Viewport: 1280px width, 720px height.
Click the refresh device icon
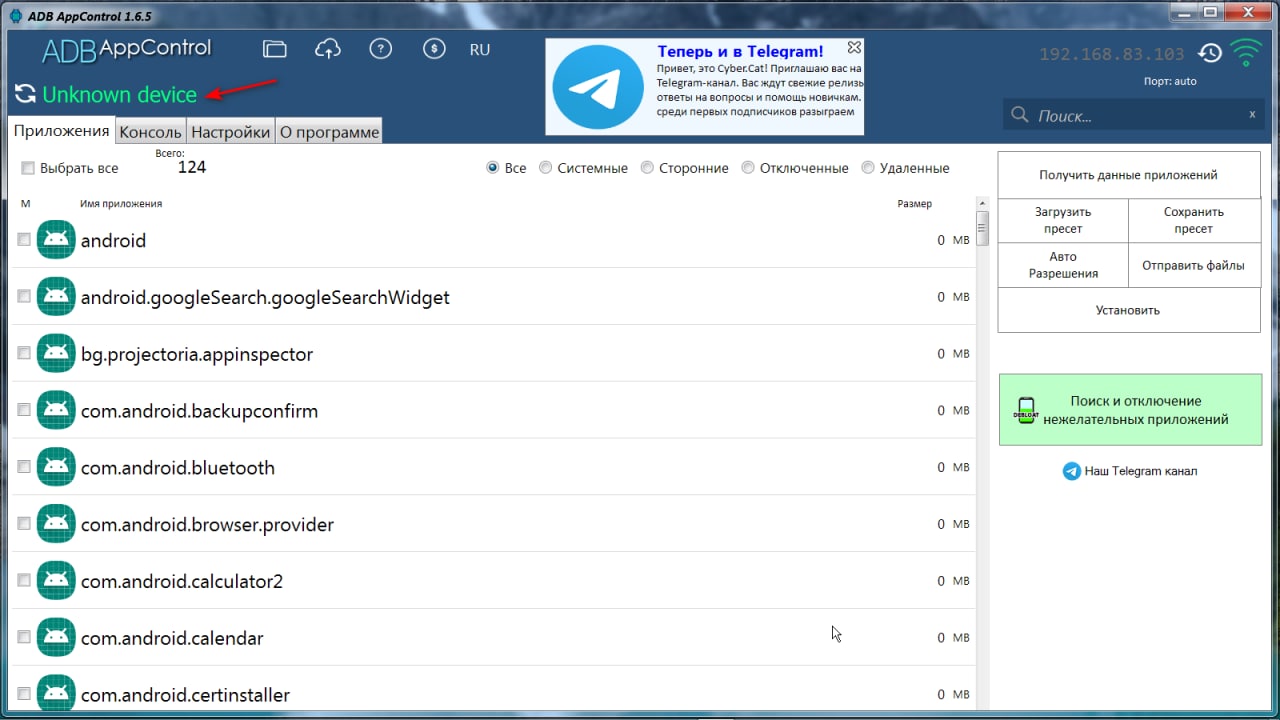[x=25, y=95]
